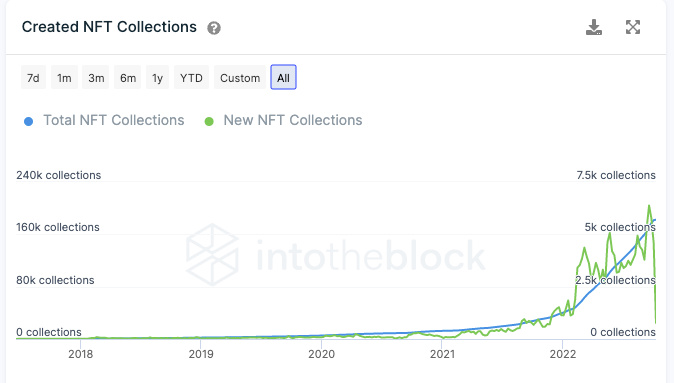
Task: Select the All time range
Action: pyautogui.click(x=283, y=77)
